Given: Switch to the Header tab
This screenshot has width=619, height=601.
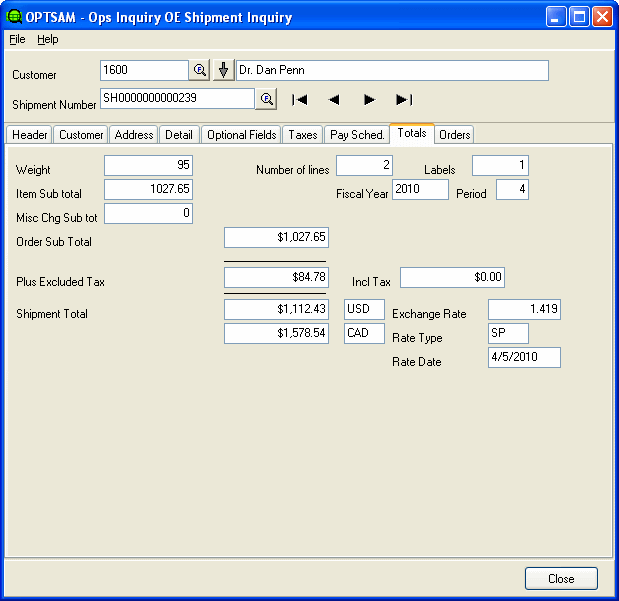Looking at the screenshot, I should click(x=29, y=135).
